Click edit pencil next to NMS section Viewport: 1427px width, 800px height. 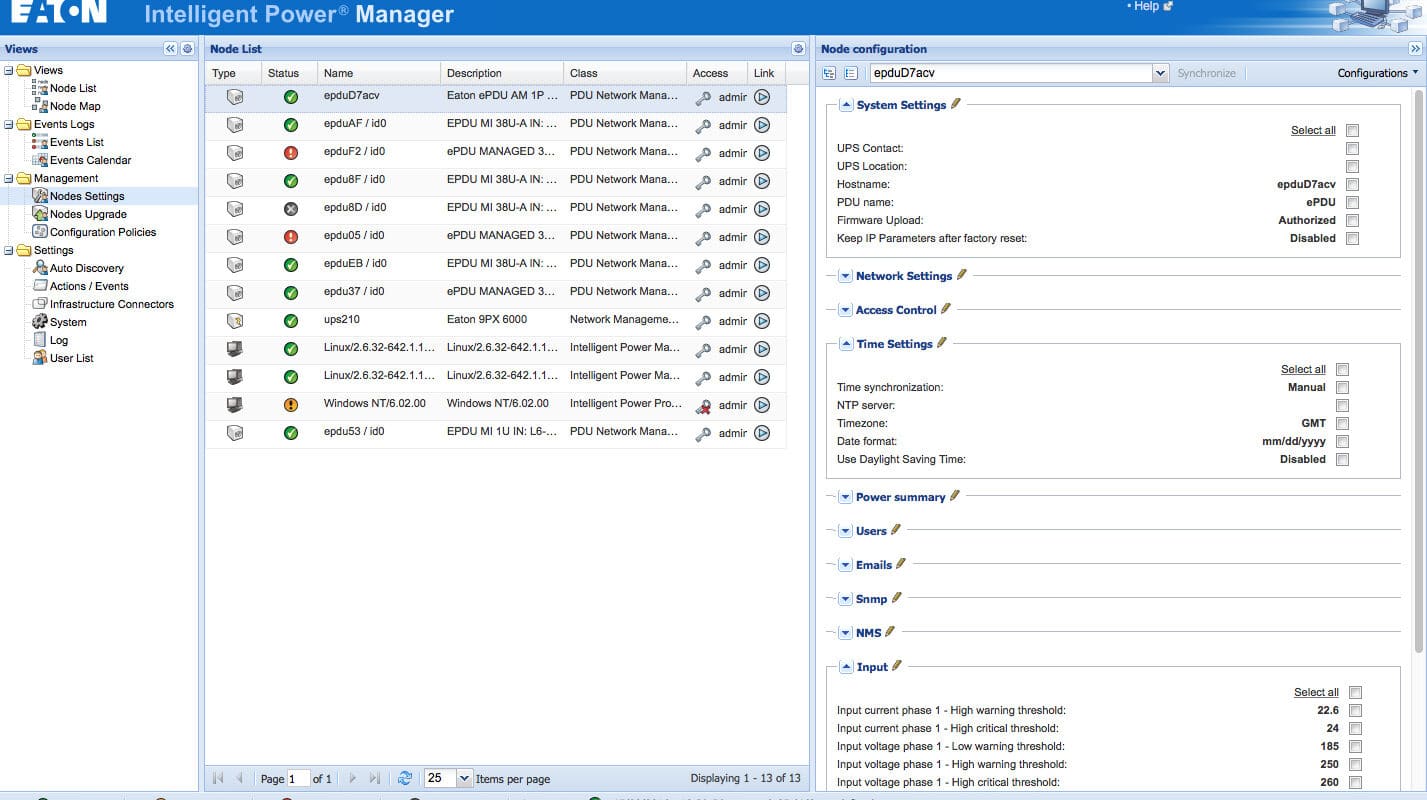coord(891,631)
